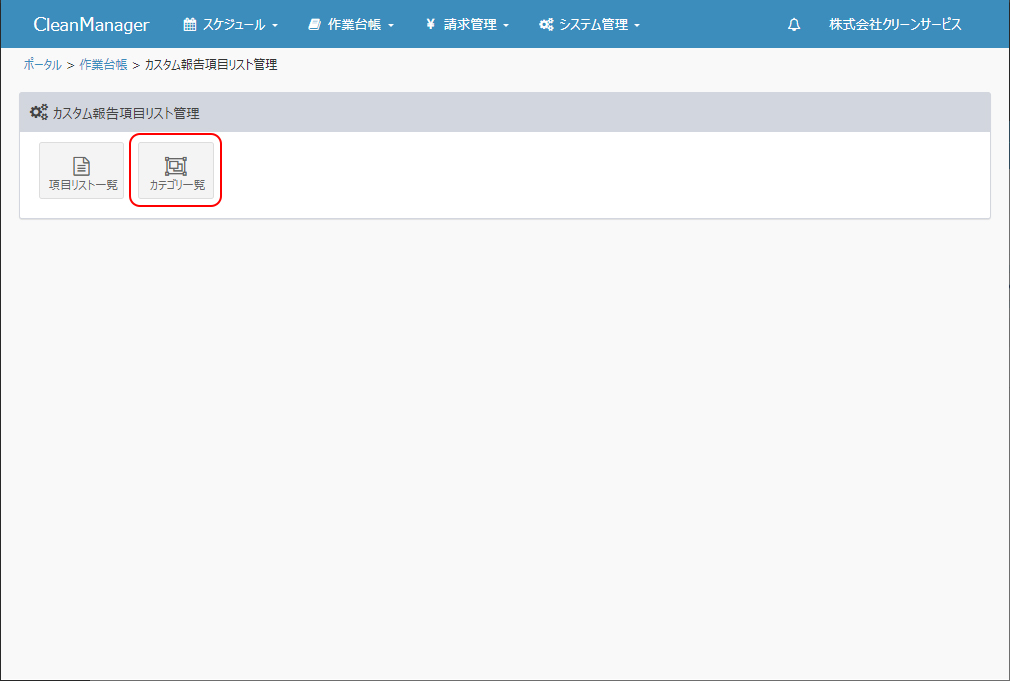Screen dimensions: 1010x681
Task: Click the CleanManager logo
Action: (x=91, y=24)
